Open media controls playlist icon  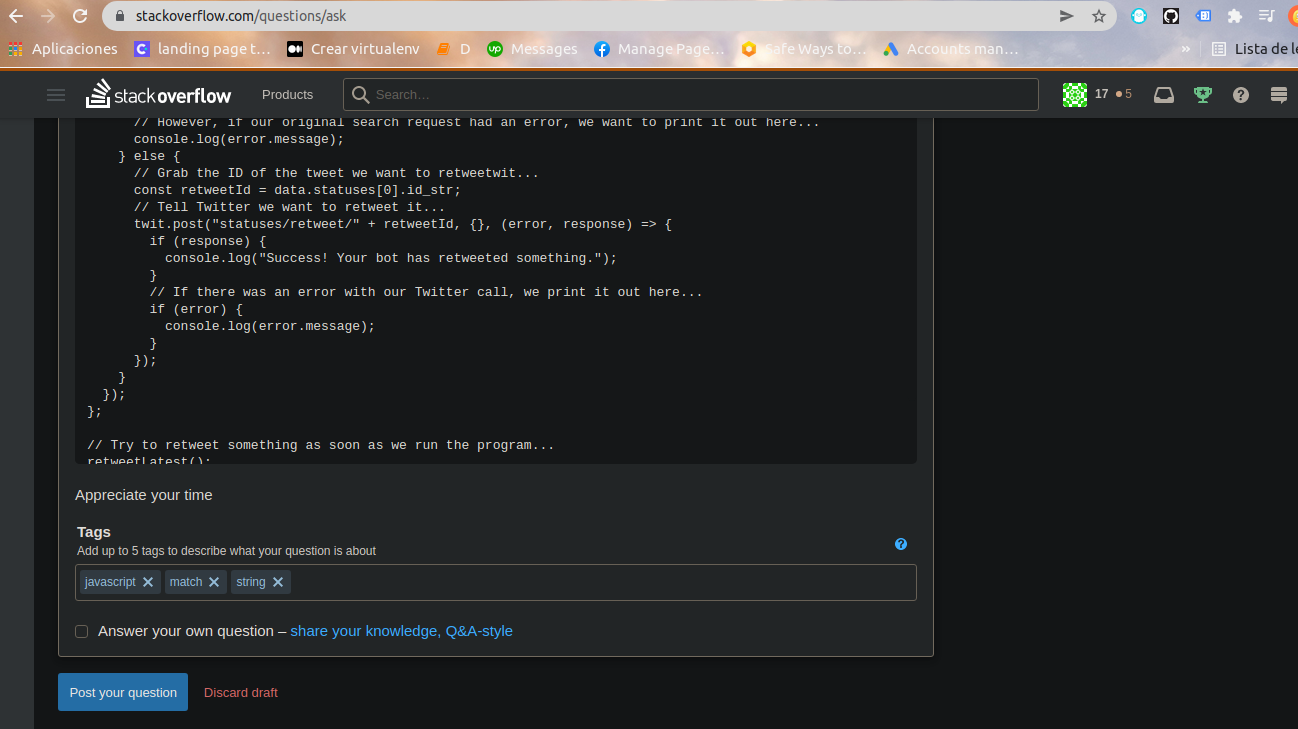click(x=1266, y=16)
